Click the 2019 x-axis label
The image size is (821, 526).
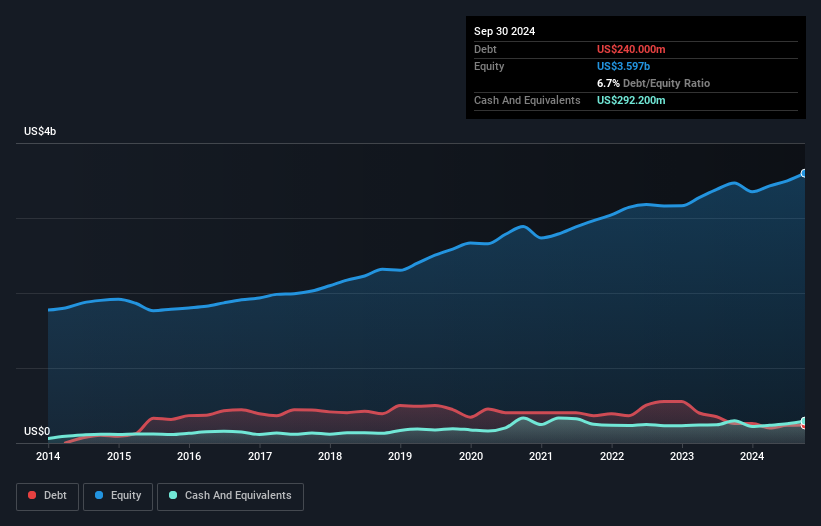[400, 456]
